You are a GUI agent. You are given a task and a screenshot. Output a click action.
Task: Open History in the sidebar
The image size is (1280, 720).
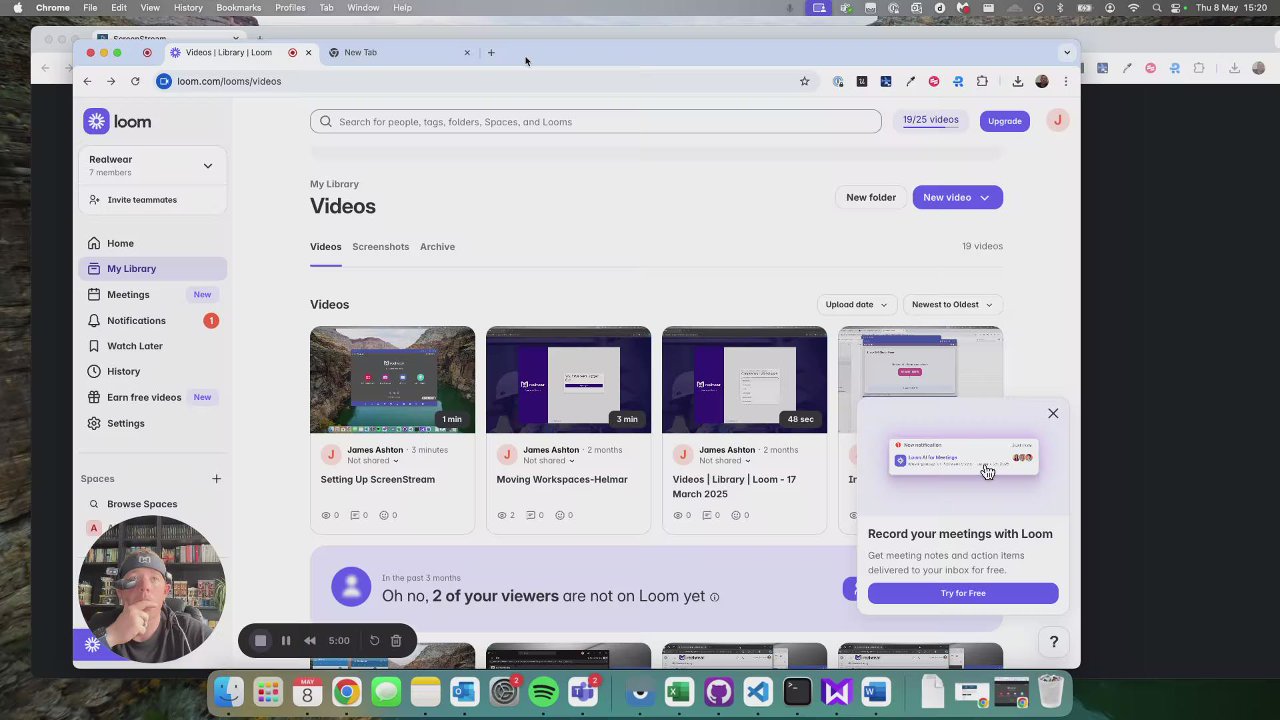123,371
